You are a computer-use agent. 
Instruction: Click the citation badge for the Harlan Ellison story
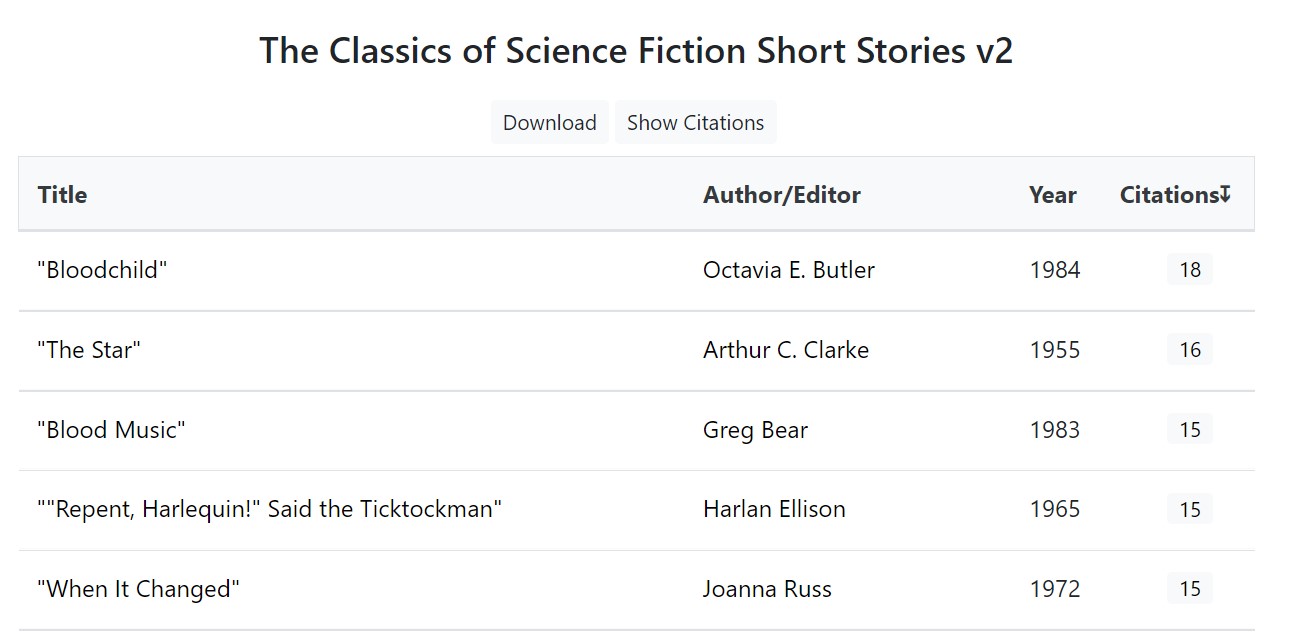coord(1189,509)
